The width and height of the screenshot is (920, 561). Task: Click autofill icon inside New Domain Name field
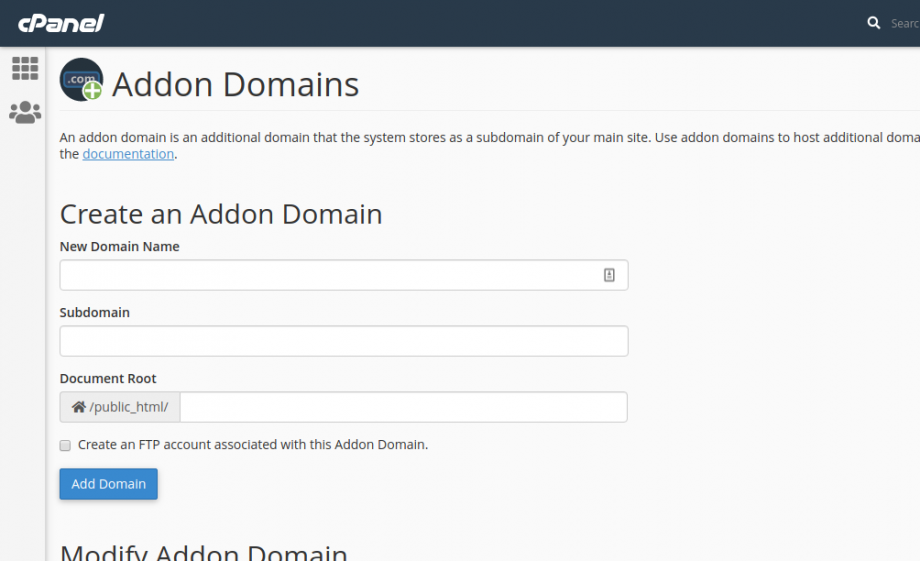(609, 275)
